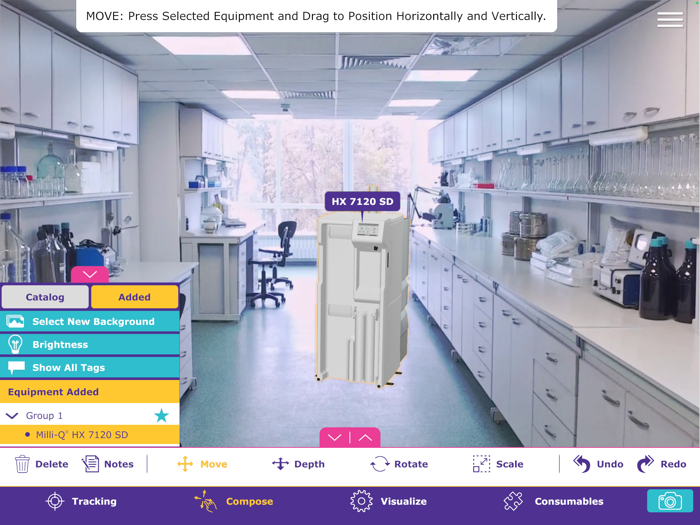Switch to the Catalog tab
700x525 pixels.
coord(45,297)
